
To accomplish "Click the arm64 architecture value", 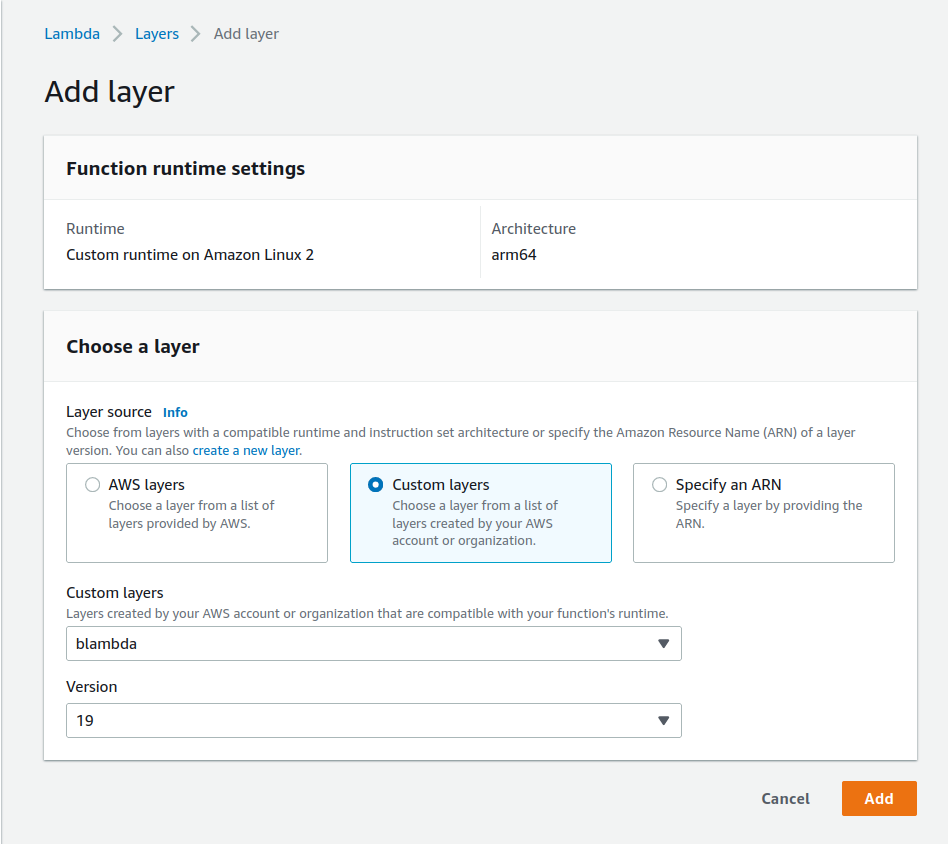I will pos(514,255).
